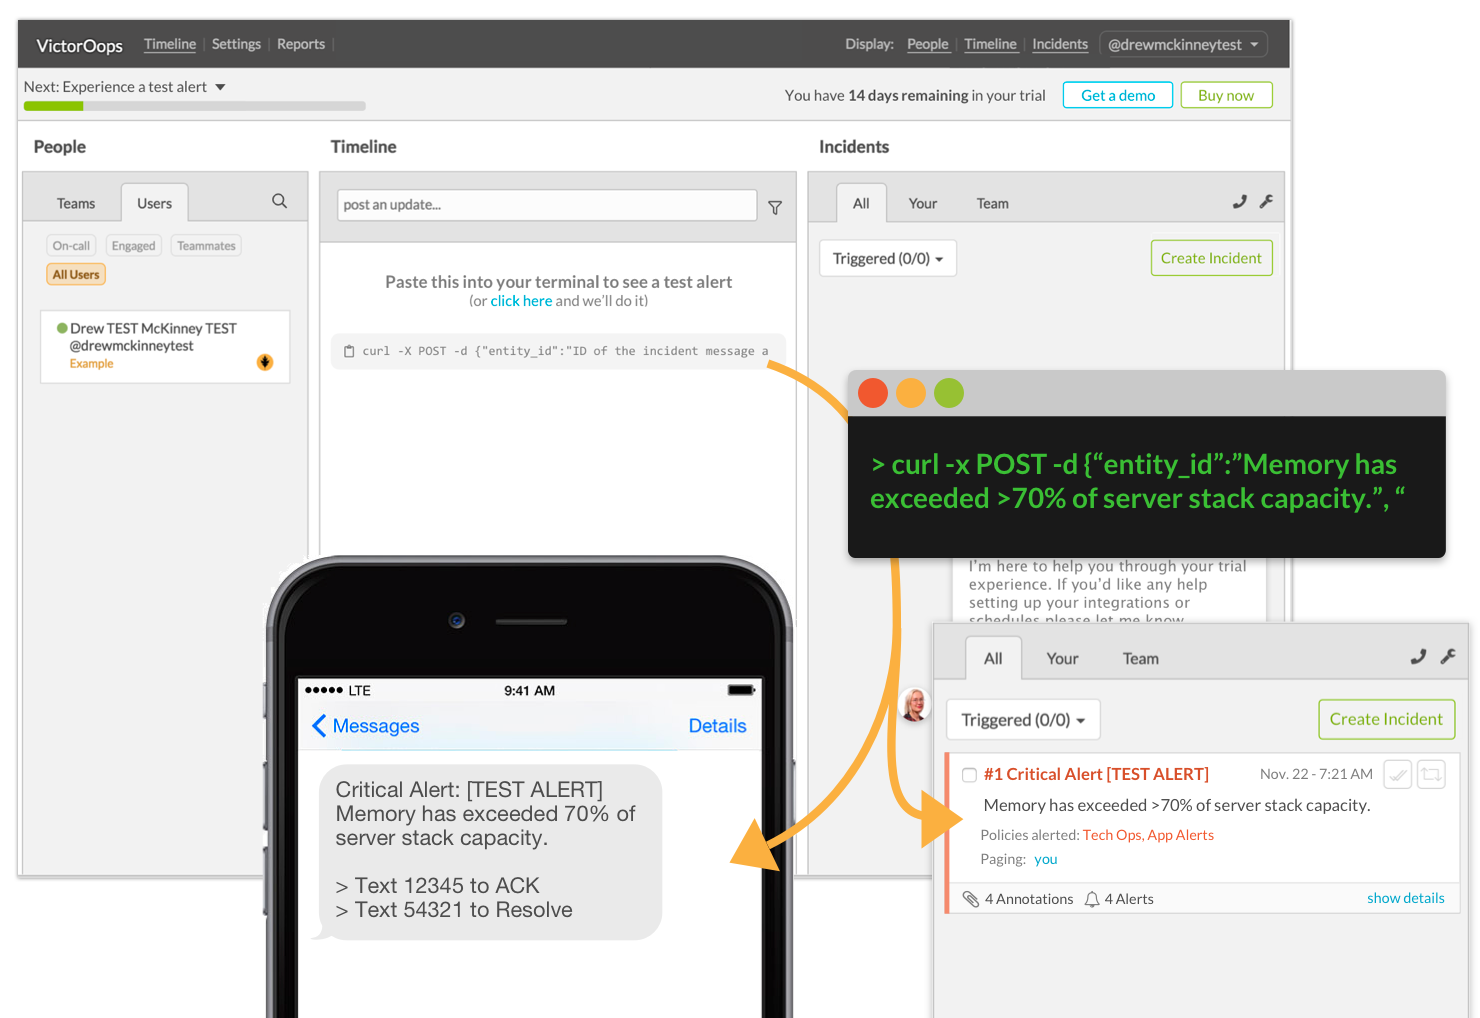The height and width of the screenshot is (1018, 1480).
Task: Open the @drewmckinneytest account dropdown
Action: point(1183,44)
